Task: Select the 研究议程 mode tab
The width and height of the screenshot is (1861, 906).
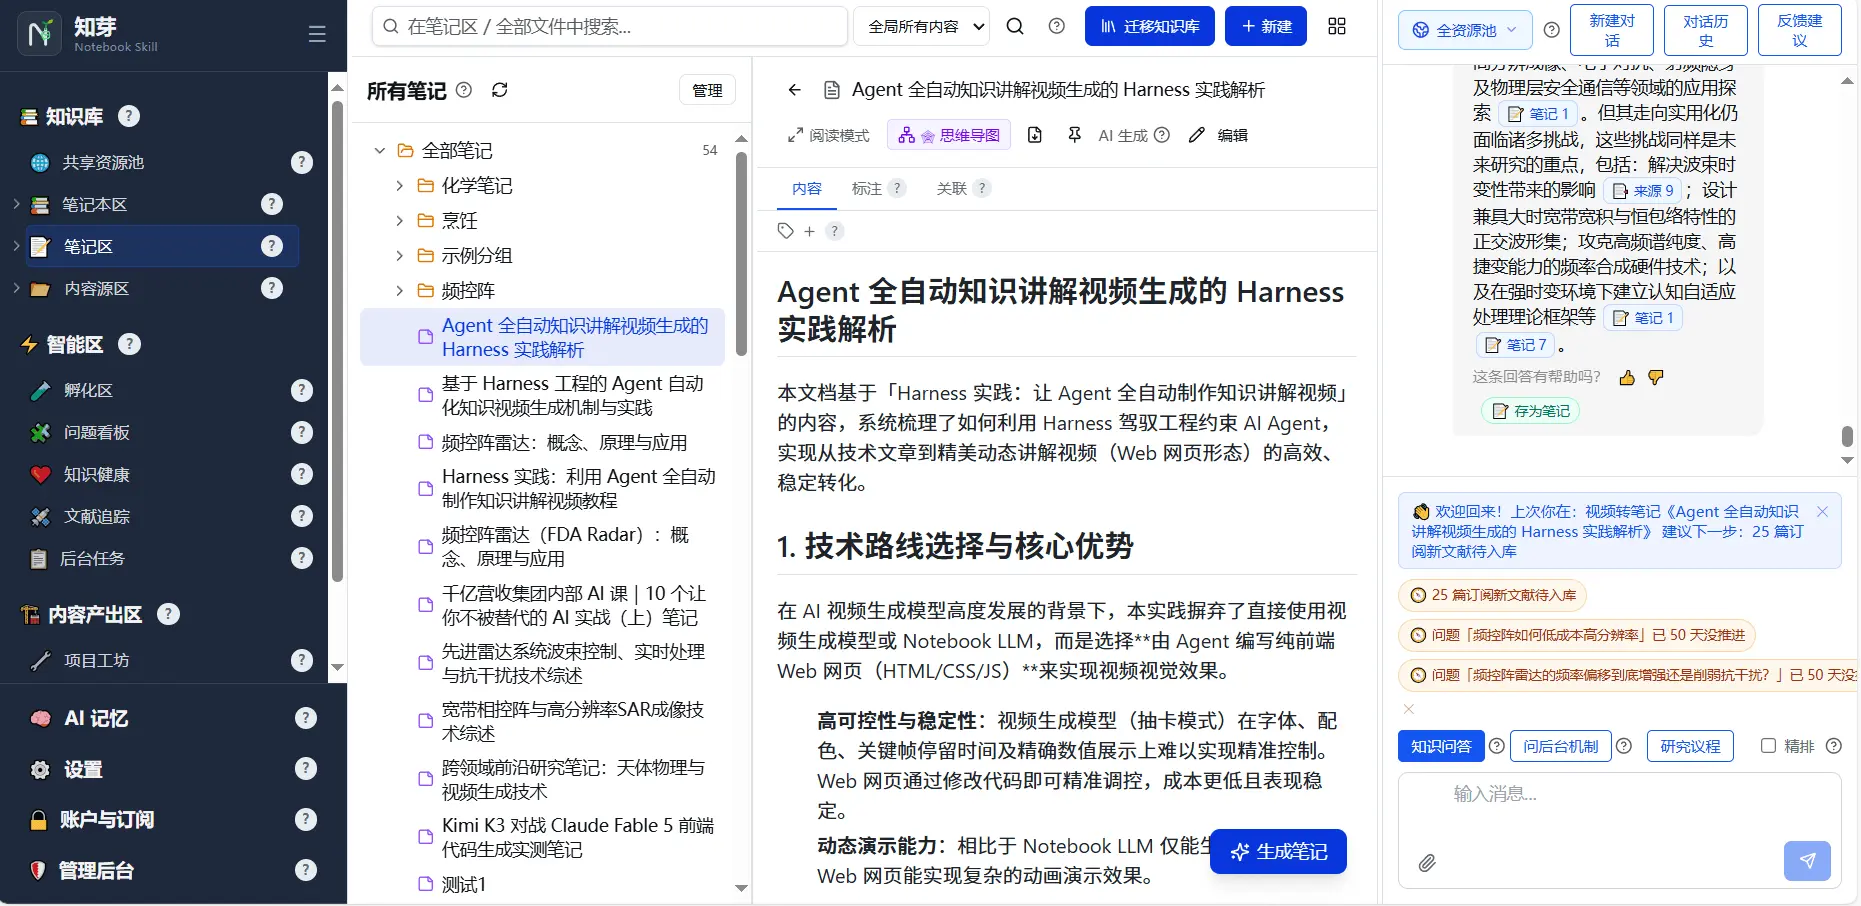Action: point(1690,746)
